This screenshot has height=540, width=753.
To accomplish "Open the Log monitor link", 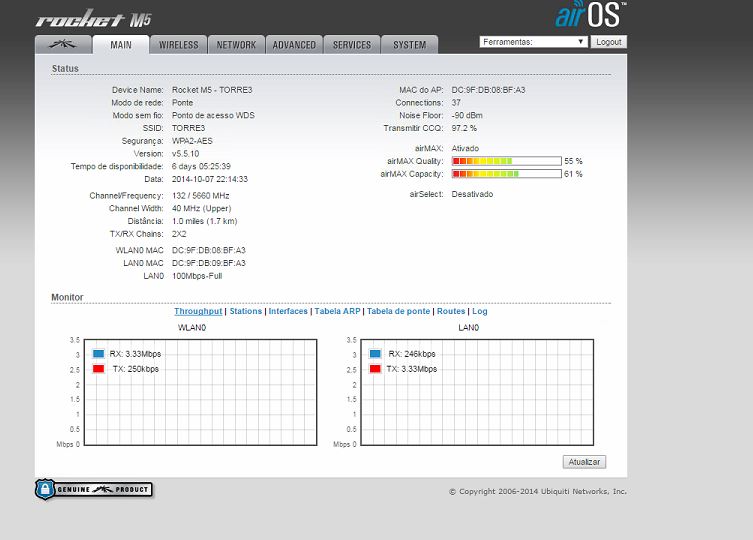I will coord(480,311).
